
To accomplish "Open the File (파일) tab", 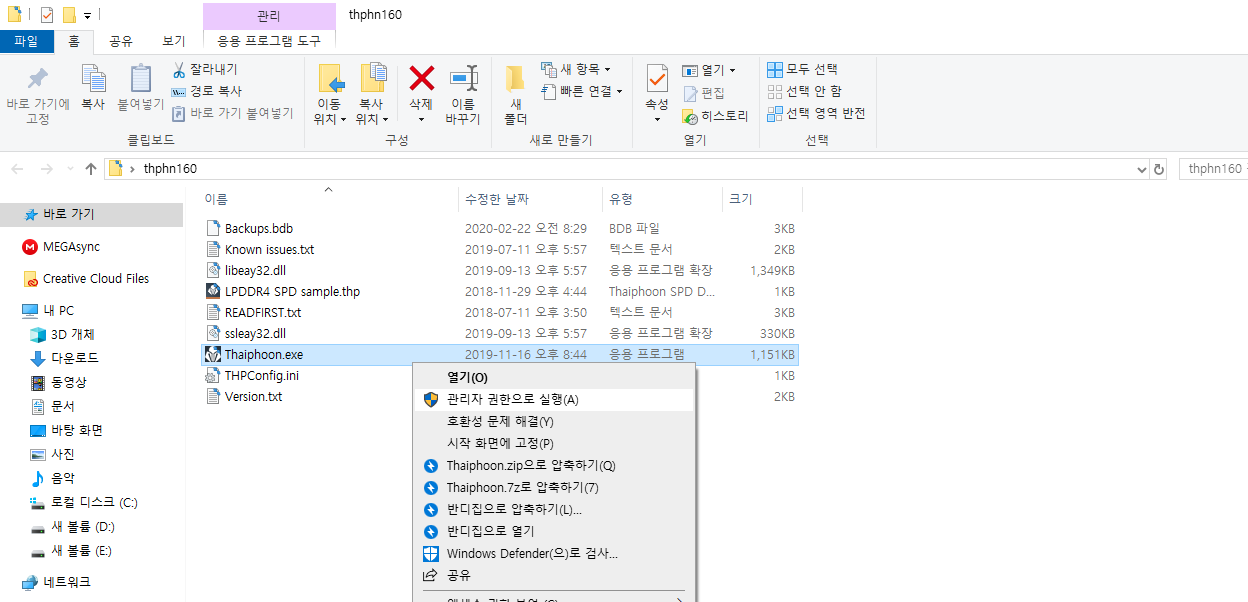I will click(26, 41).
